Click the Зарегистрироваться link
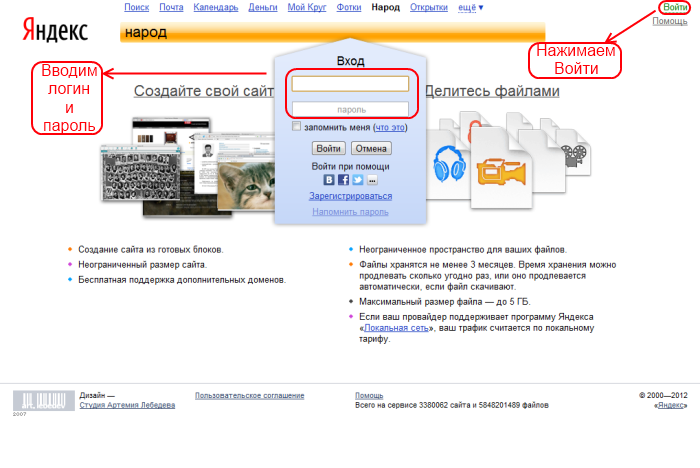This screenshot has width=700, height=468. pyautogui.click(x=350, y=196)
